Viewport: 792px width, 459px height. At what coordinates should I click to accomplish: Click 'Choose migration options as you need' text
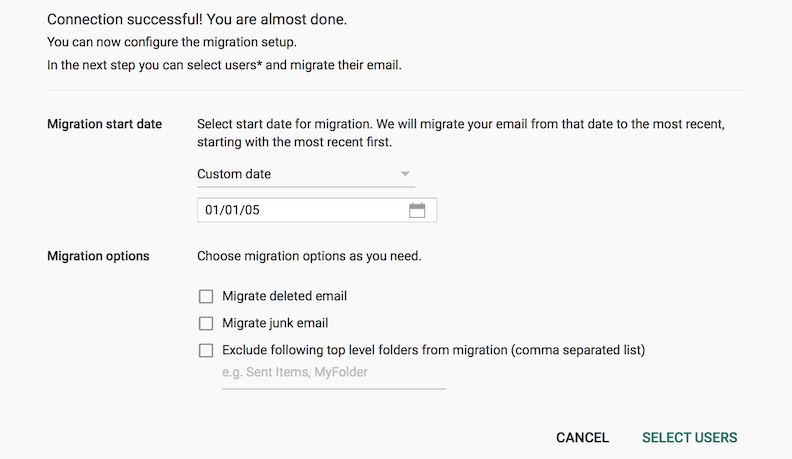pyautogui.click(x=309, y=256)
